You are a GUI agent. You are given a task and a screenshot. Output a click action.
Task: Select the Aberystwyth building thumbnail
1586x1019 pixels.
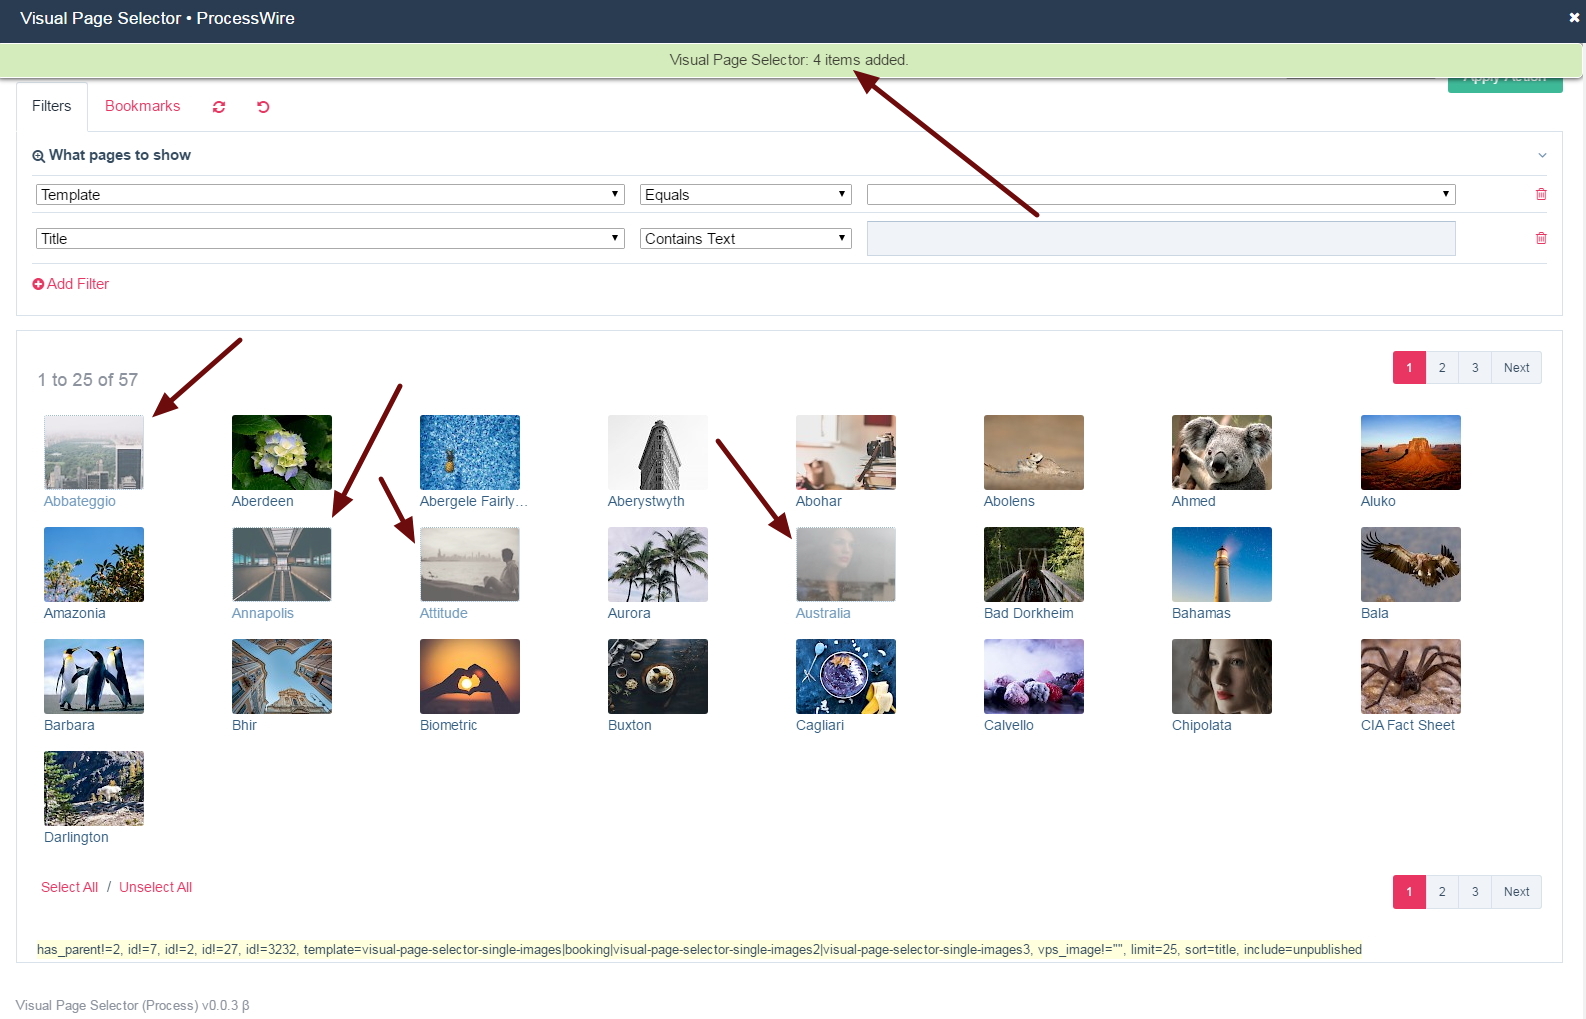tap(658, 452)
